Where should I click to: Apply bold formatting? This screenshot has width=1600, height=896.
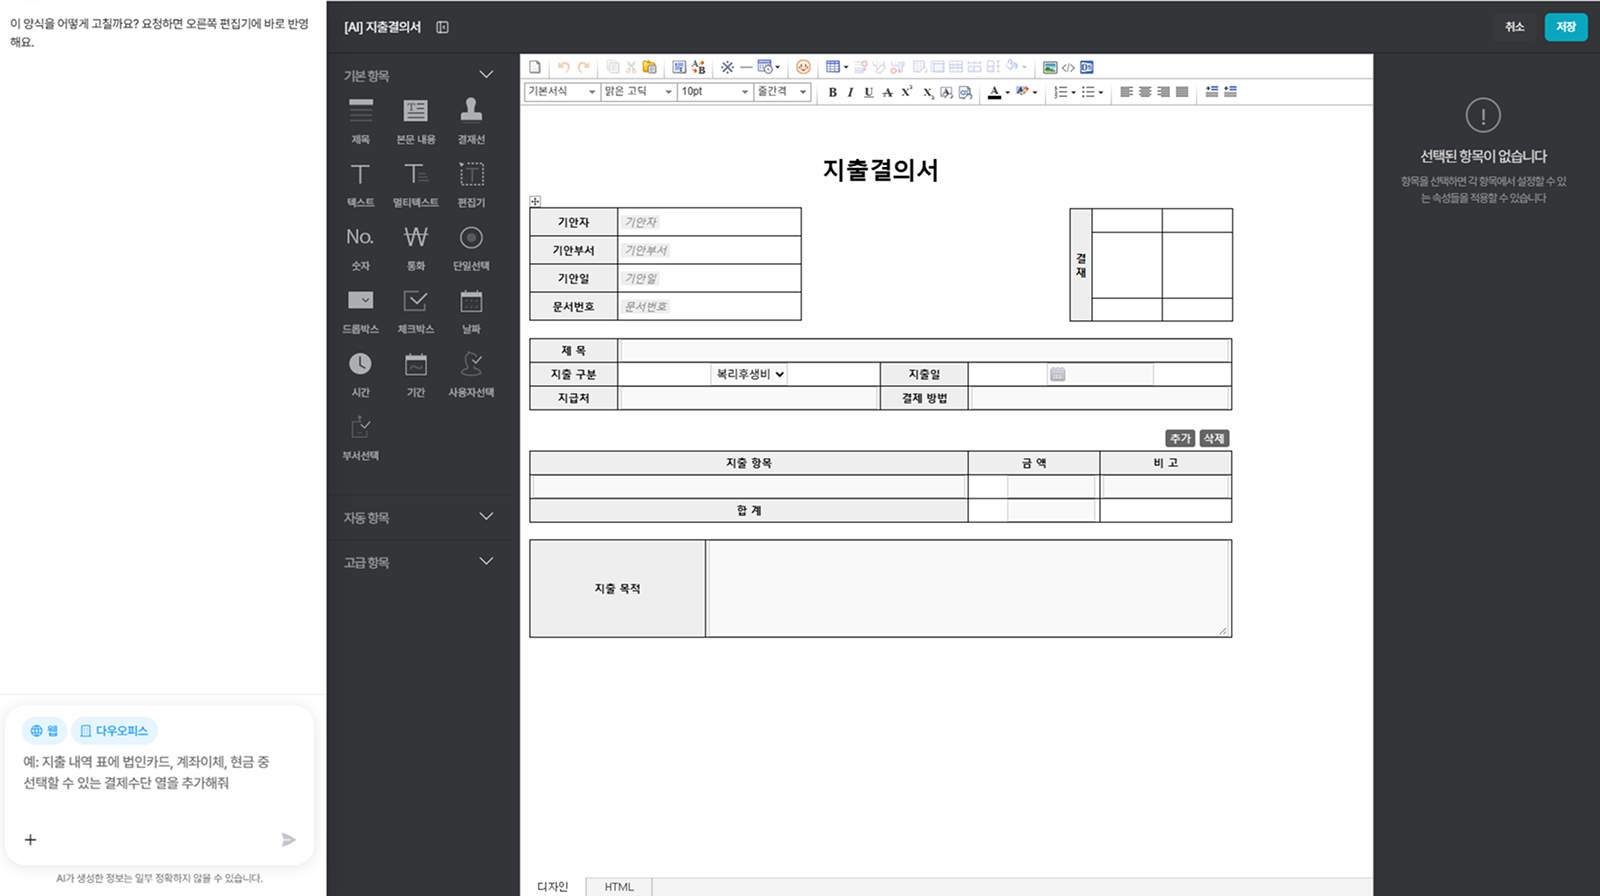[832, 92]
